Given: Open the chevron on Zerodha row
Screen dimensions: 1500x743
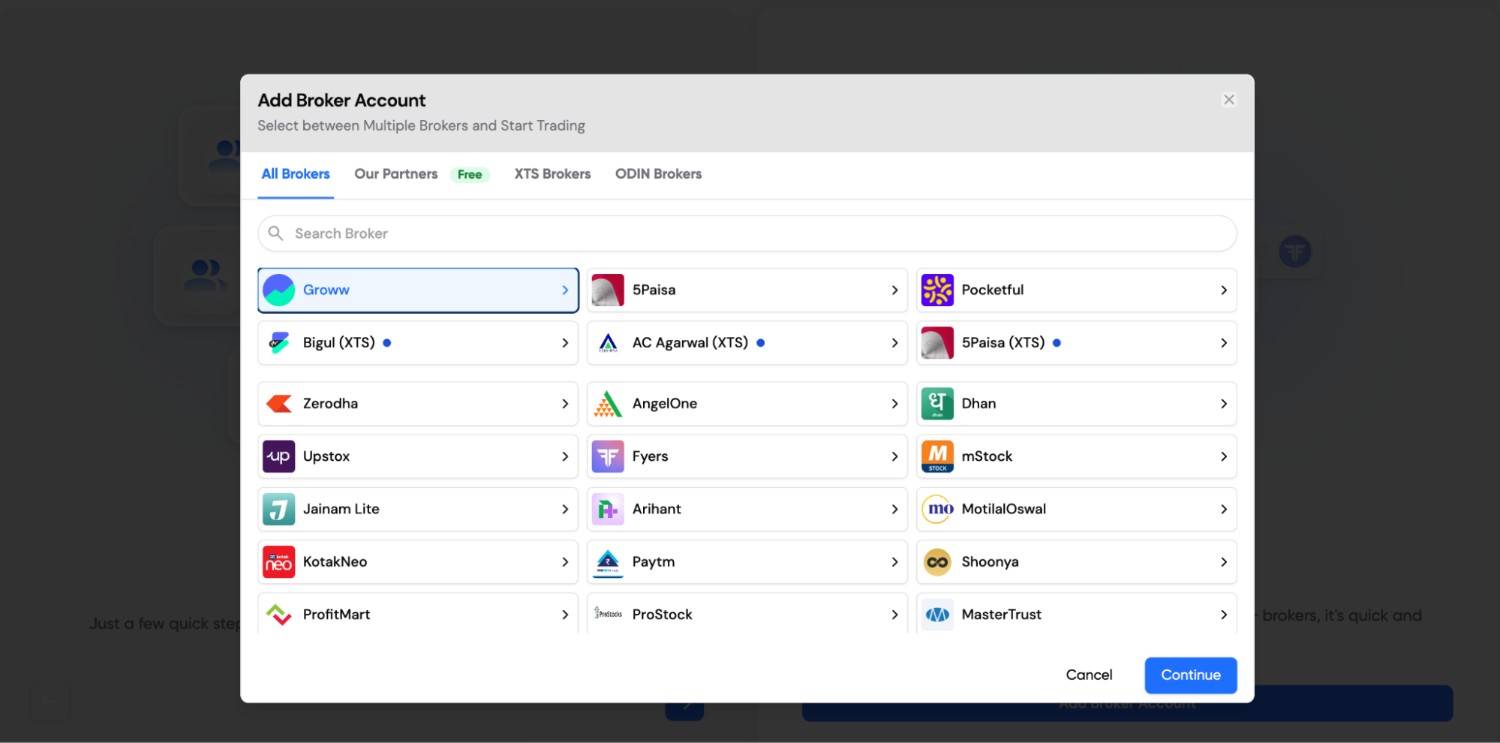Looking at the screenshot, I should point(565,404).
